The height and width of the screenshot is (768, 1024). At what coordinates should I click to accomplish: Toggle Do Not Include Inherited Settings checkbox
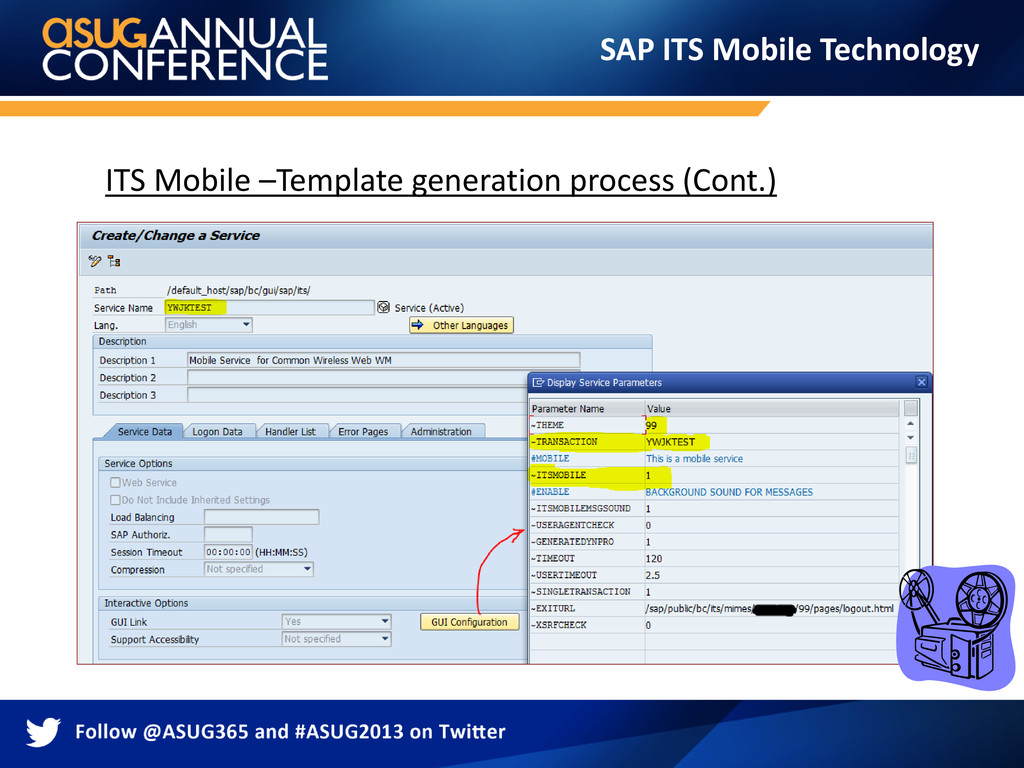click(x=115, y=500)
